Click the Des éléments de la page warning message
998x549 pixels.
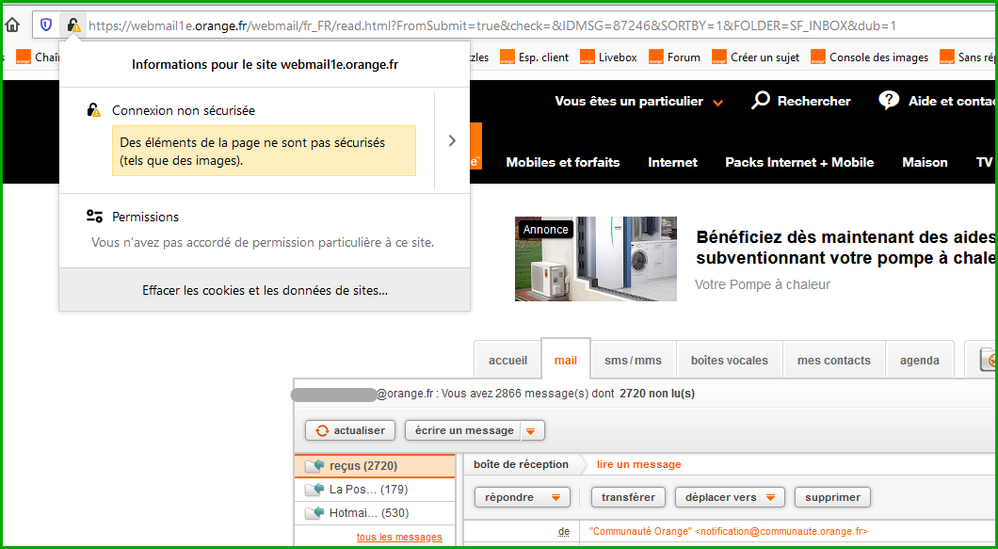tap(264, 151)
